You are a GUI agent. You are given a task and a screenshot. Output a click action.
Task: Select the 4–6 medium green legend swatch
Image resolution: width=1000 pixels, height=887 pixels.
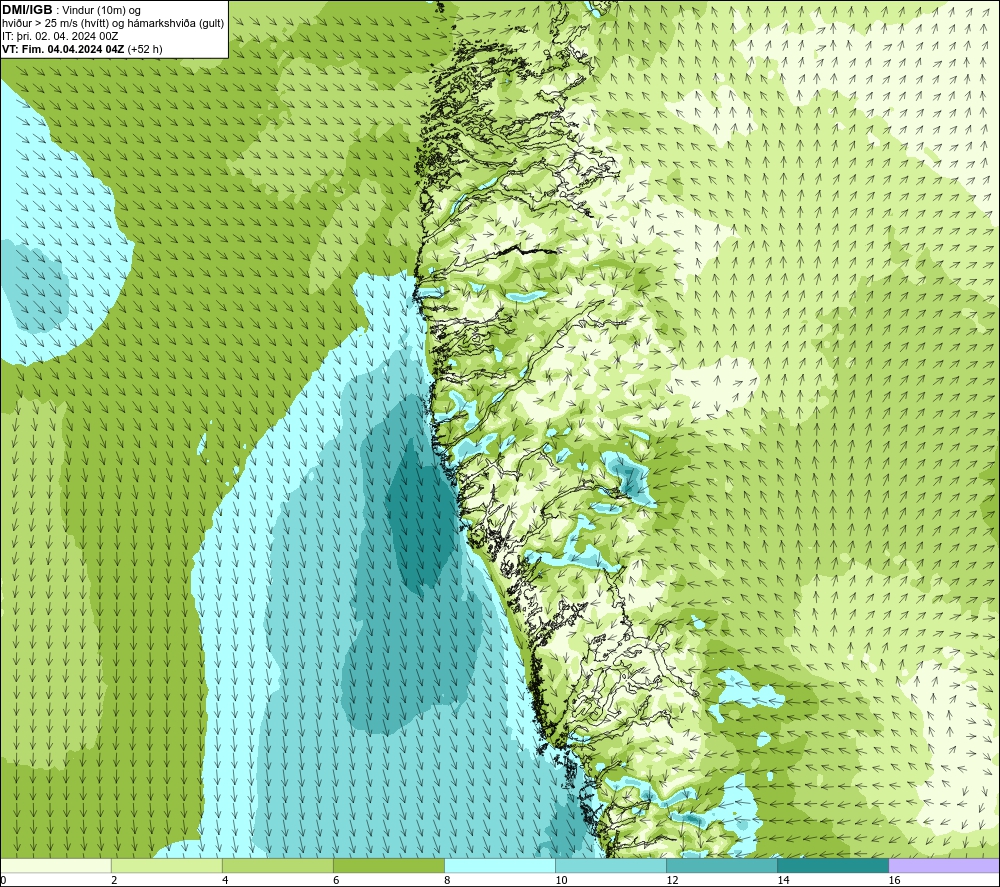click(x=278, y=866)
